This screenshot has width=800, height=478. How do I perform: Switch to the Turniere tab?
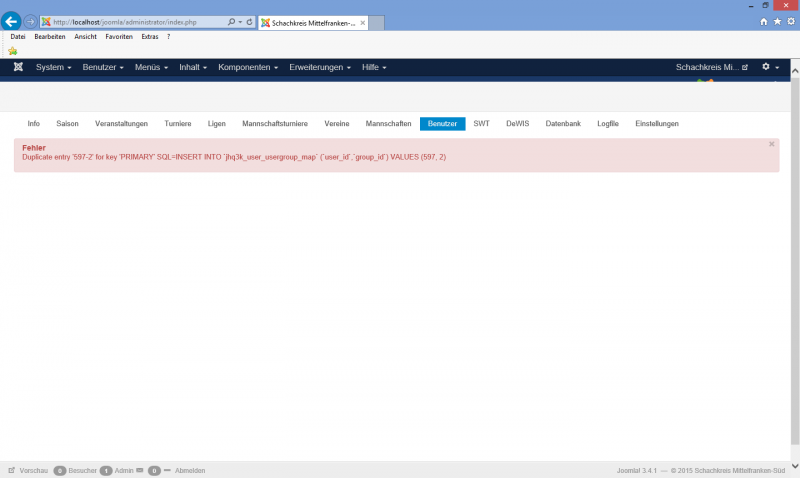(177, 123)
